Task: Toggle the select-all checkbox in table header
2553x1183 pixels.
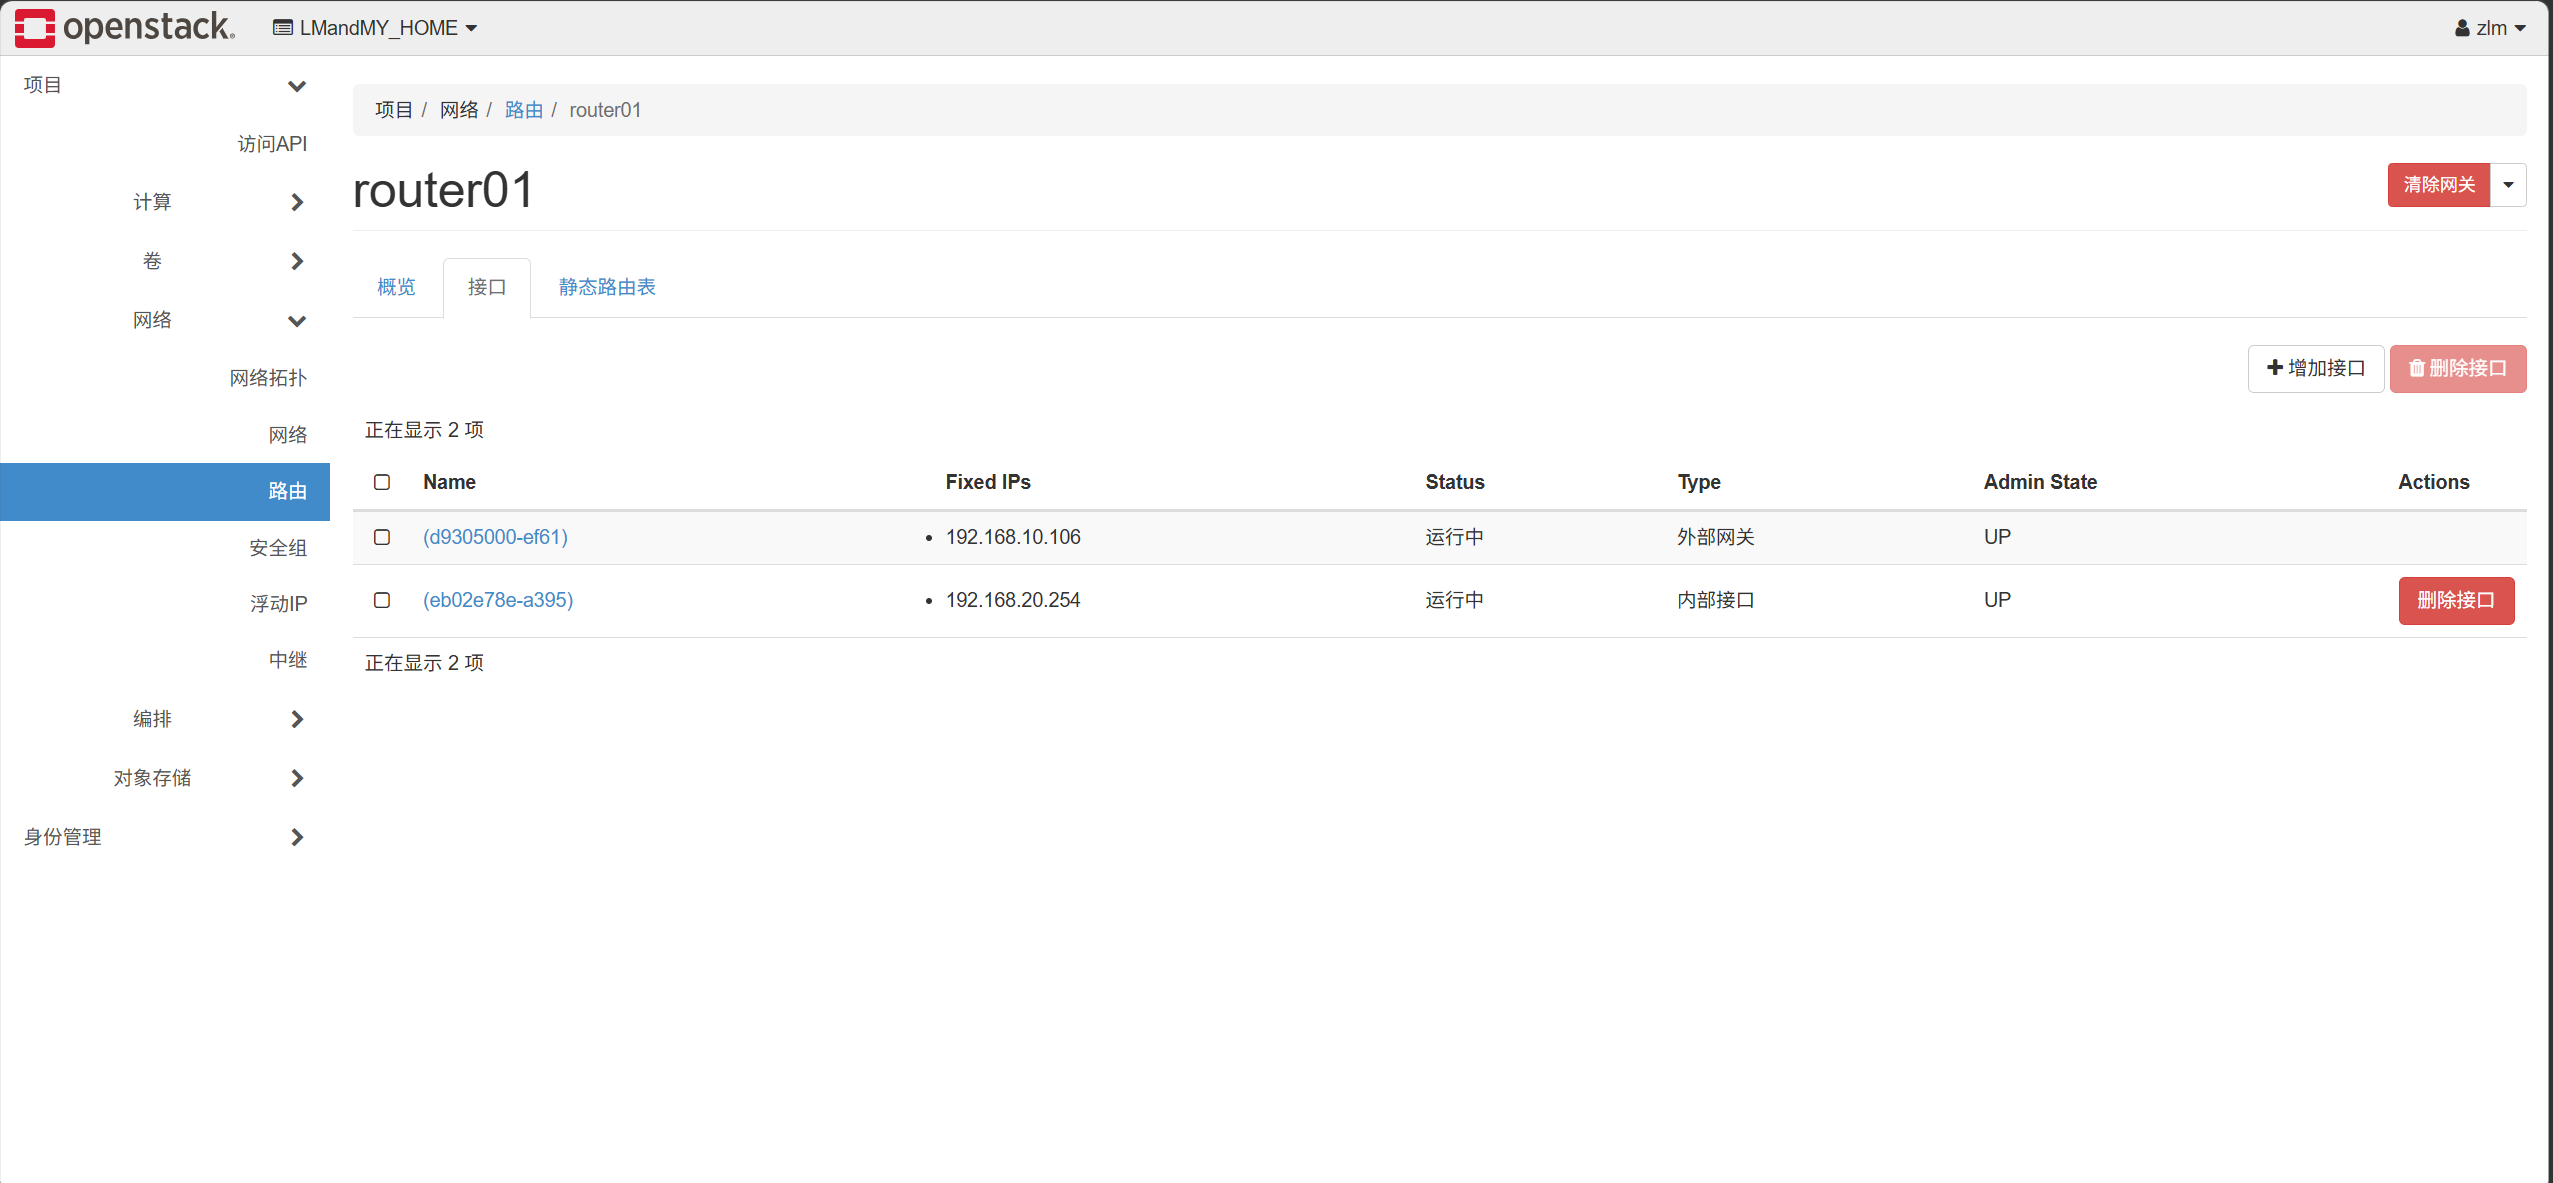Action: tap(382, 482)
